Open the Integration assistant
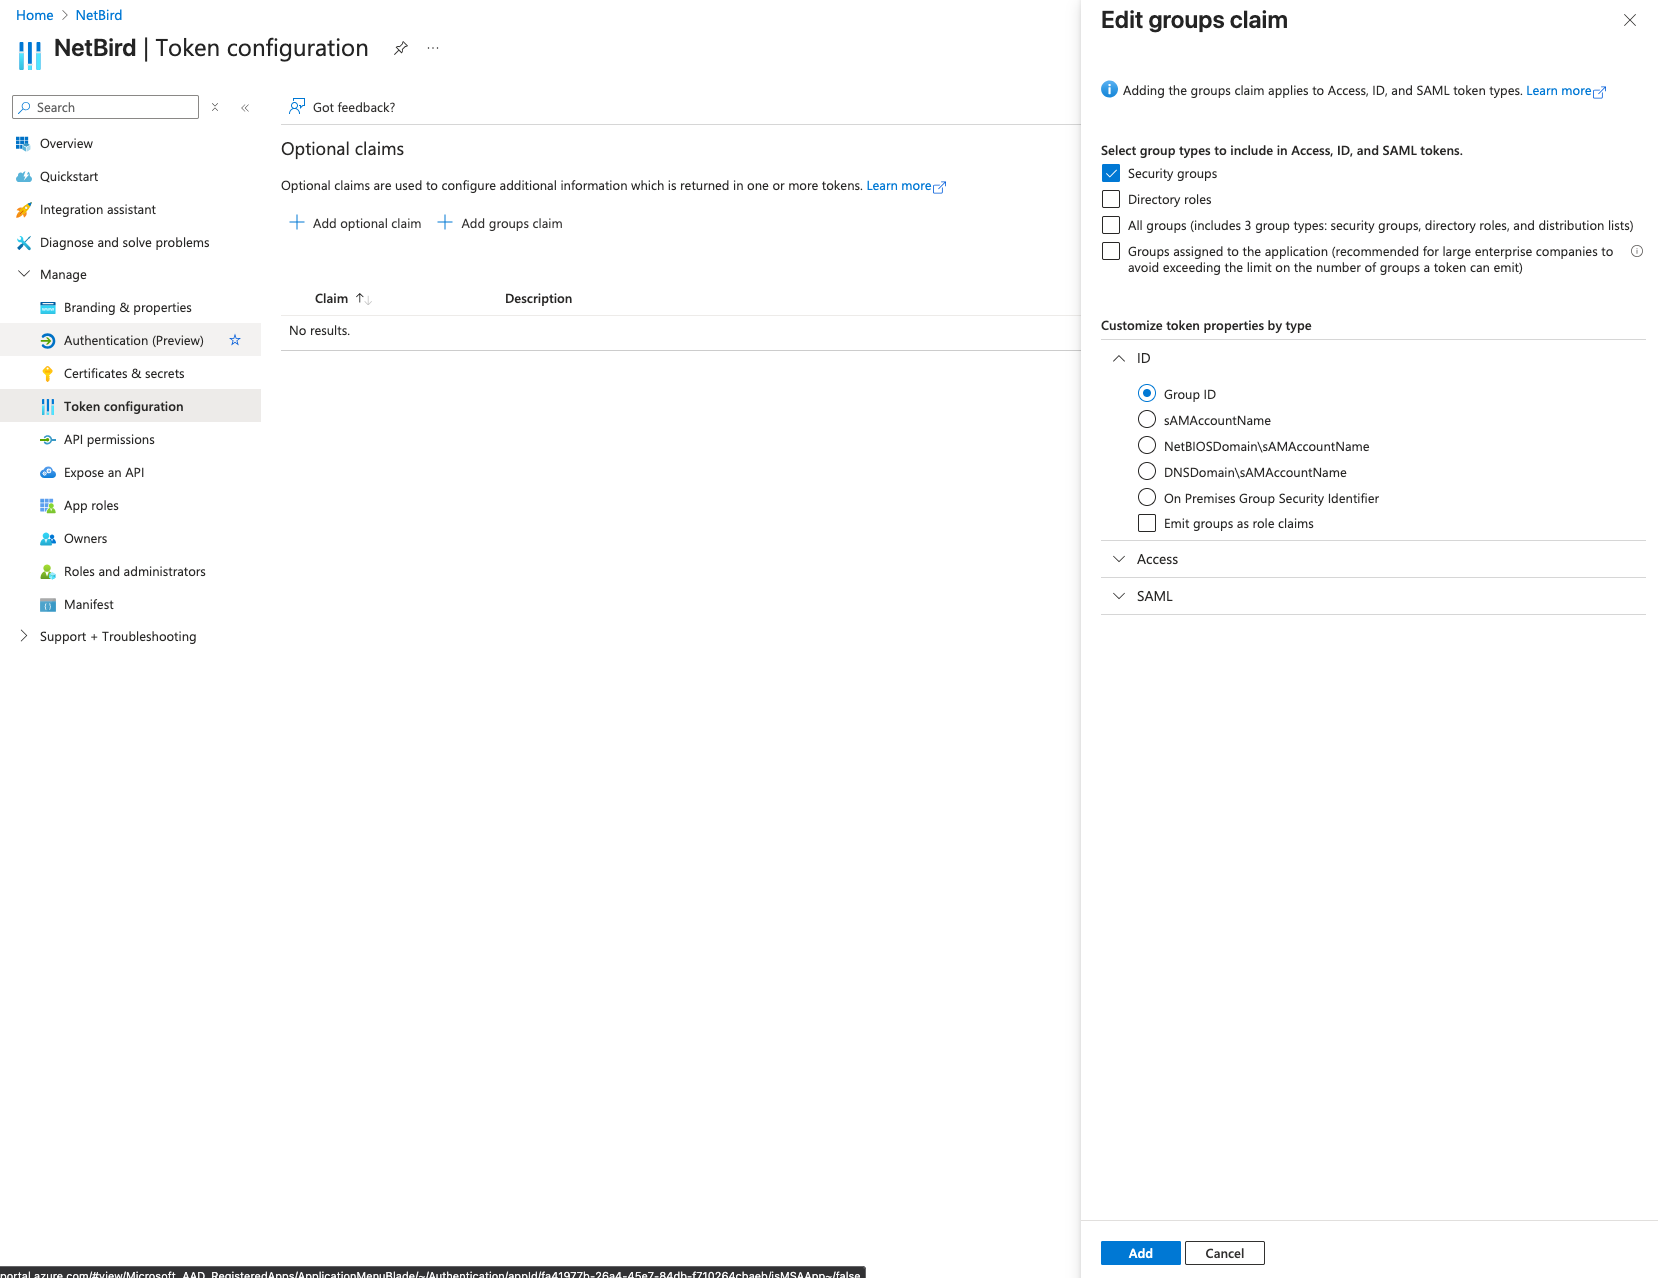Image resolution: width=1658 pixels, height=1278 pixels. click(x=98, y=209)
